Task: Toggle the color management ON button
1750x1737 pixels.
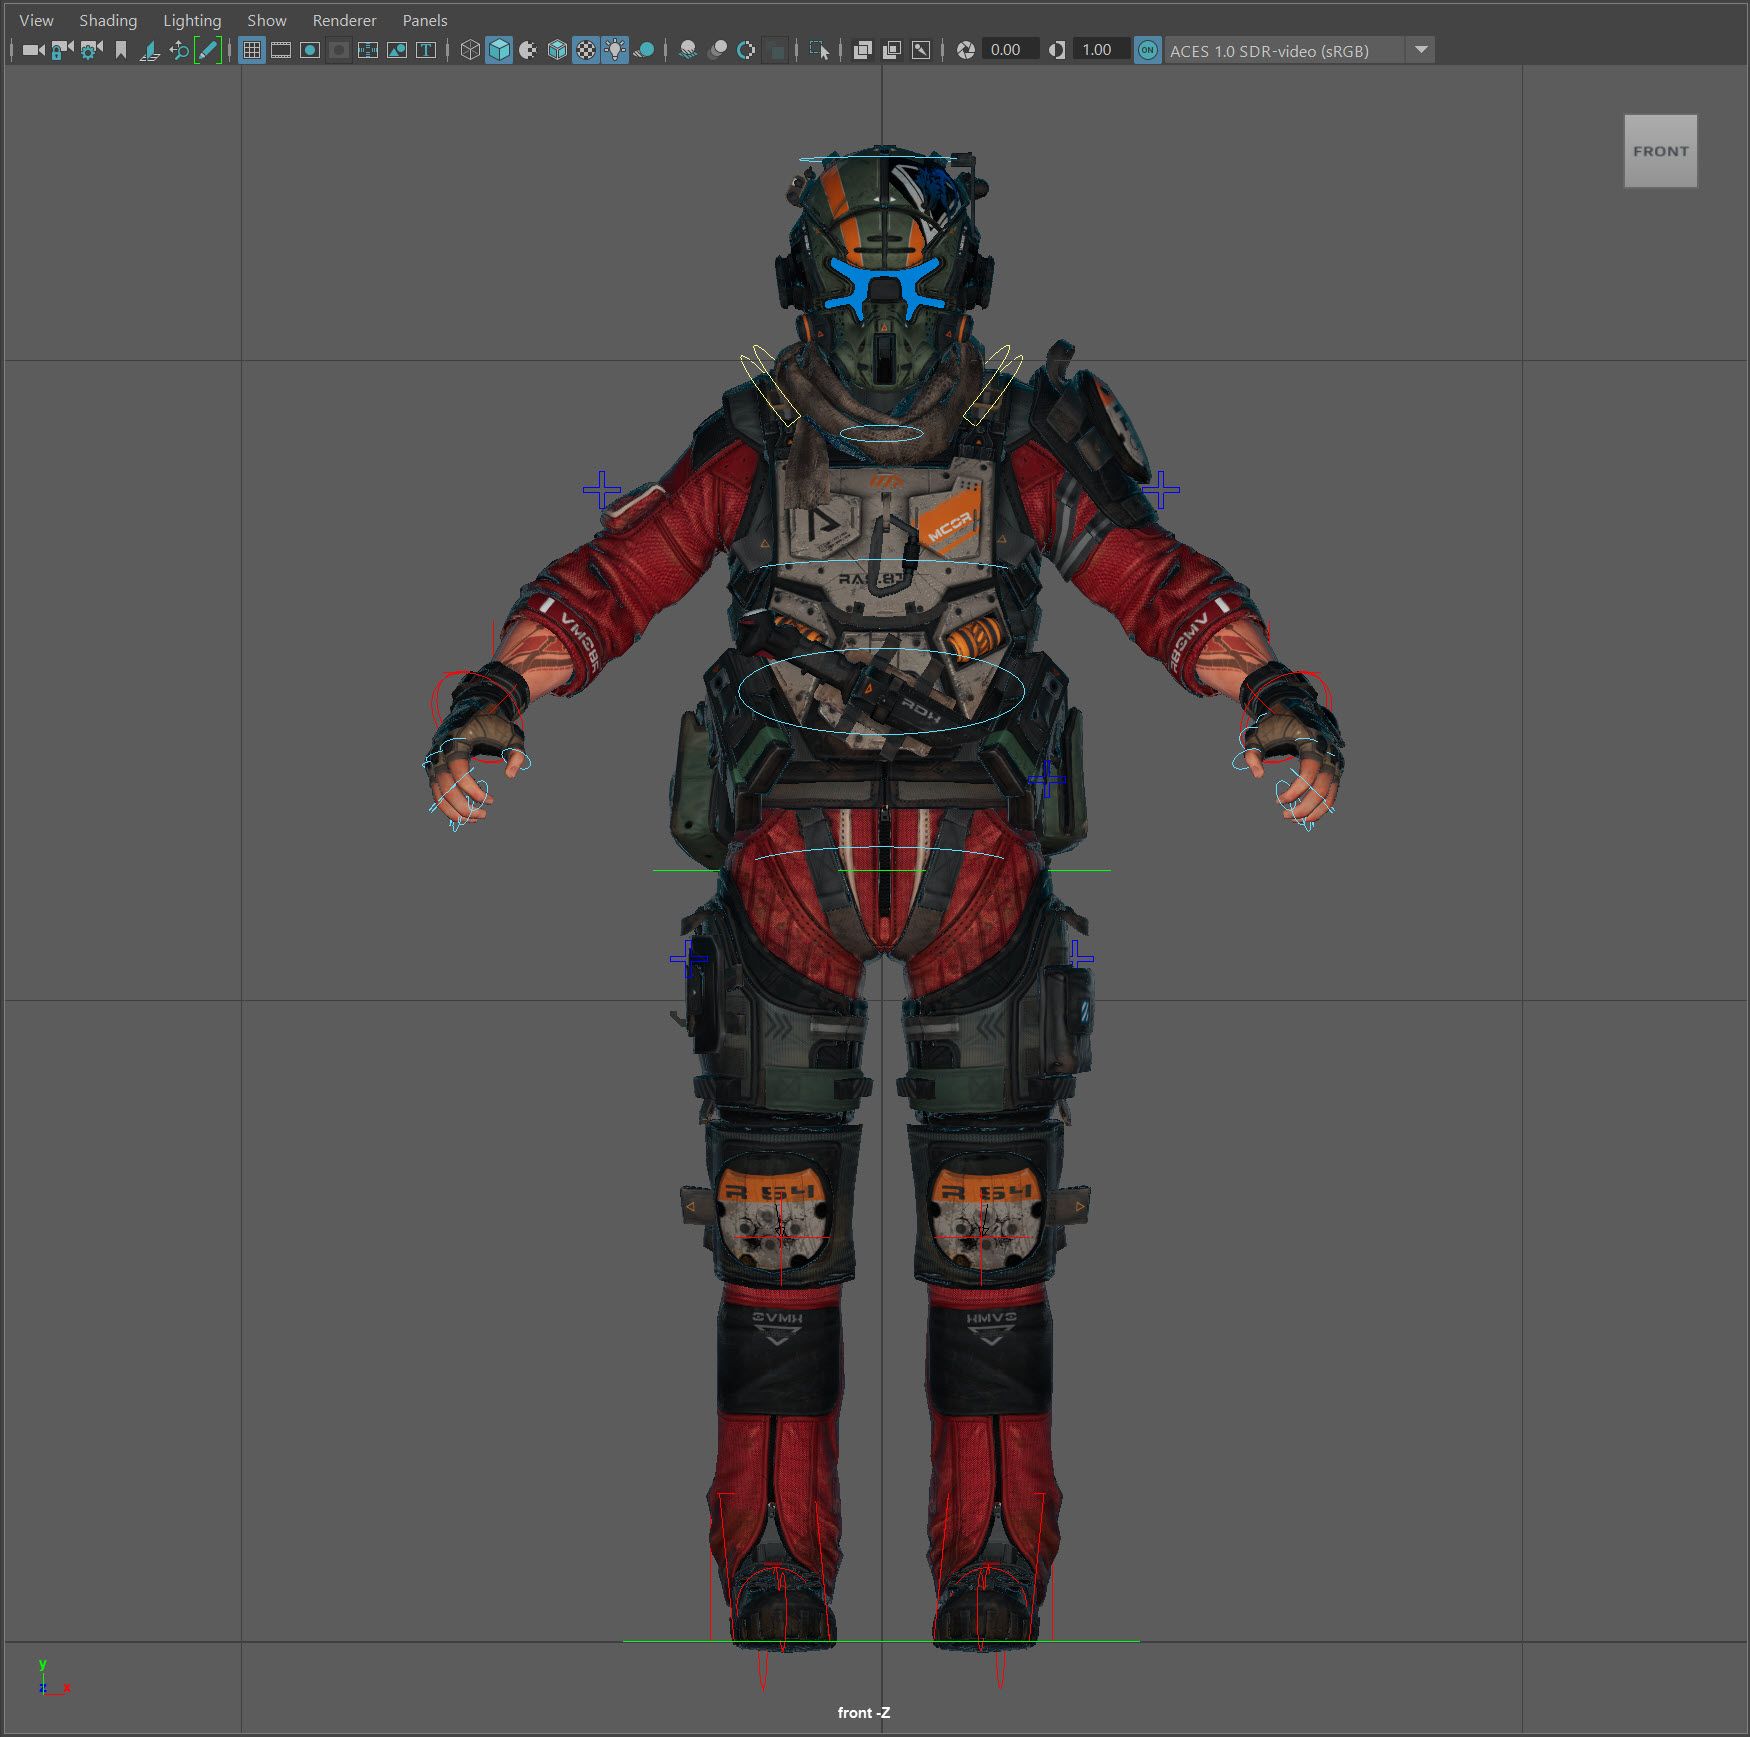Action: (x=1148, y=50)
